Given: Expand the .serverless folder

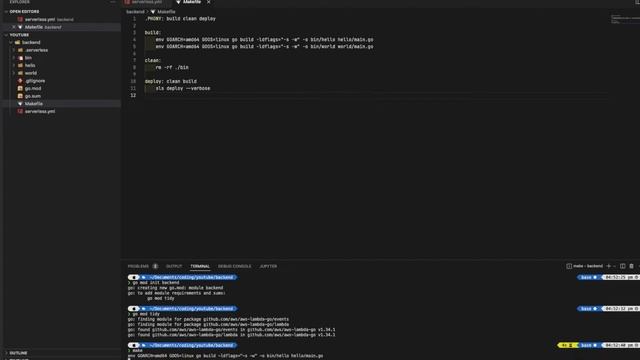Looking at the screenshot, I should click(x=36, y=50).
